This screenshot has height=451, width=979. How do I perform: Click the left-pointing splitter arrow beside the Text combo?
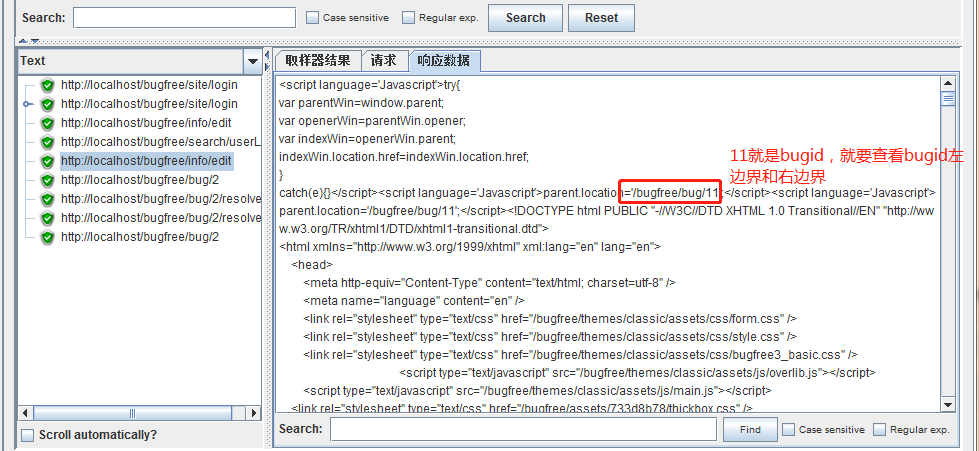267,55
